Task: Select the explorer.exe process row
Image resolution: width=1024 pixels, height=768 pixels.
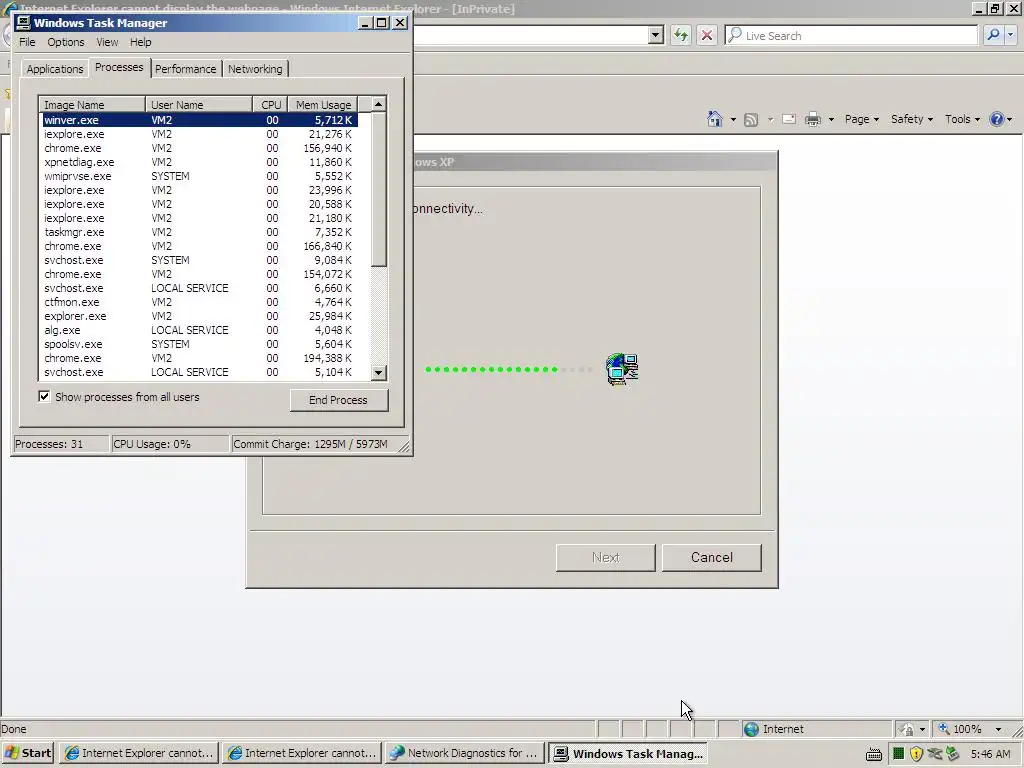Action: [199, 316]
